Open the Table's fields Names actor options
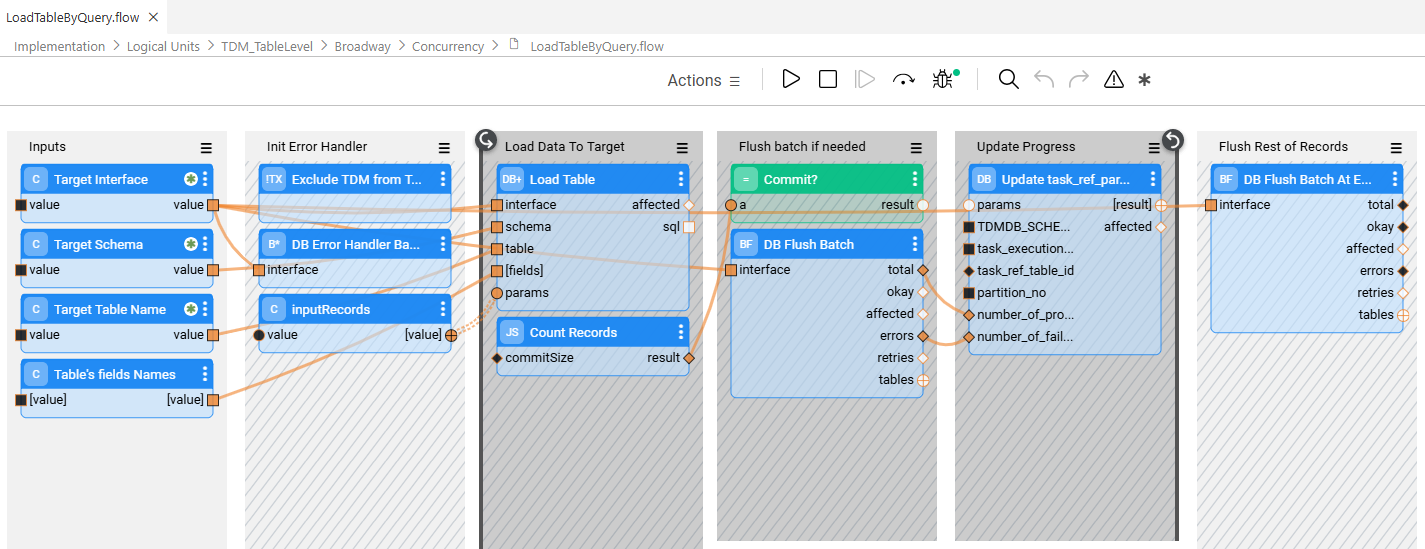Screen dimensions: 1425x549 point(205,374)
